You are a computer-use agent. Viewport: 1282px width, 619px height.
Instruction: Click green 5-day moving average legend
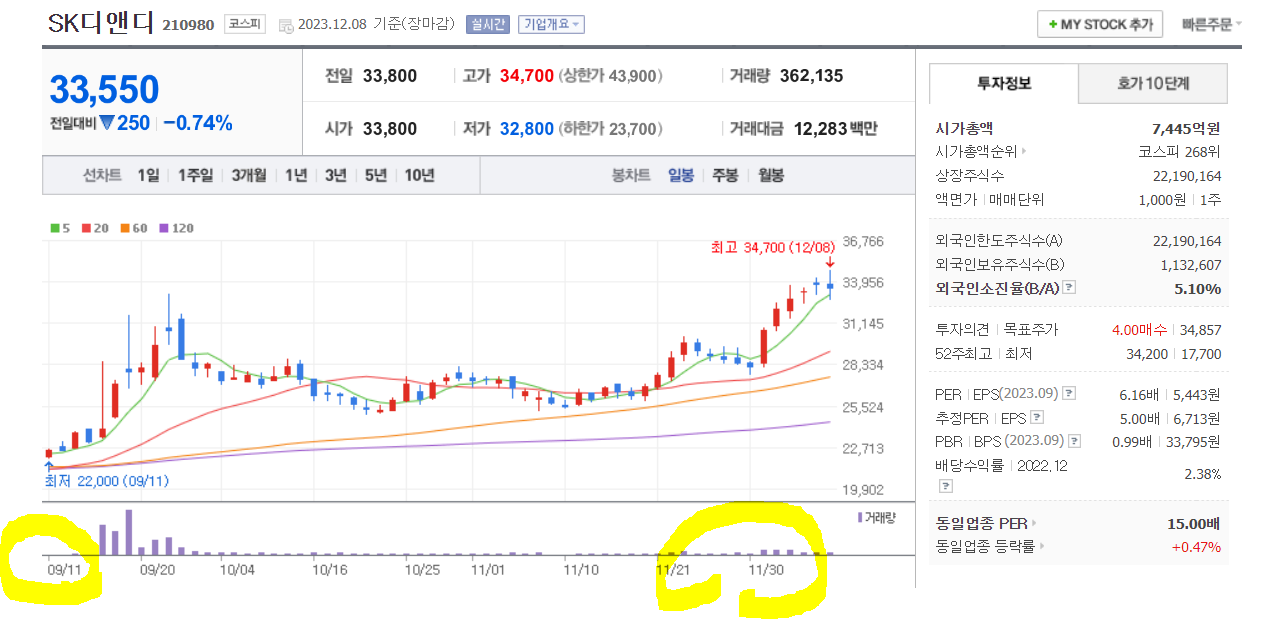(60, 228)
